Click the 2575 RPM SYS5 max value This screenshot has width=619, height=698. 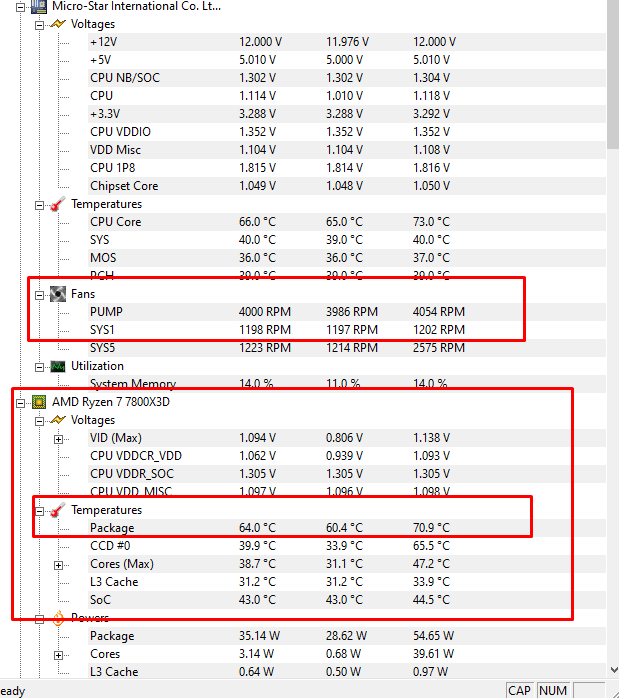(x=439, y=348)
